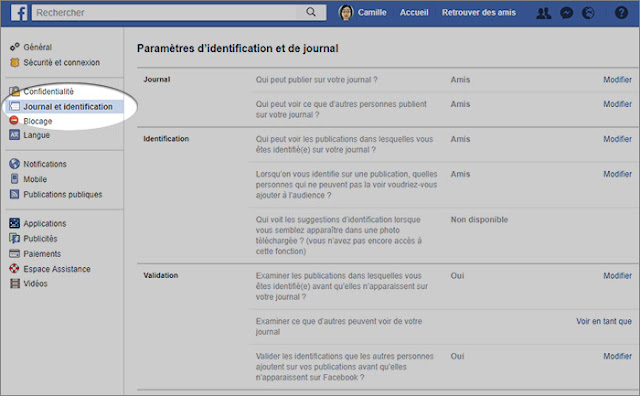
Task: Modifier who sees others' posts on journal
Action: coord(618,104)
